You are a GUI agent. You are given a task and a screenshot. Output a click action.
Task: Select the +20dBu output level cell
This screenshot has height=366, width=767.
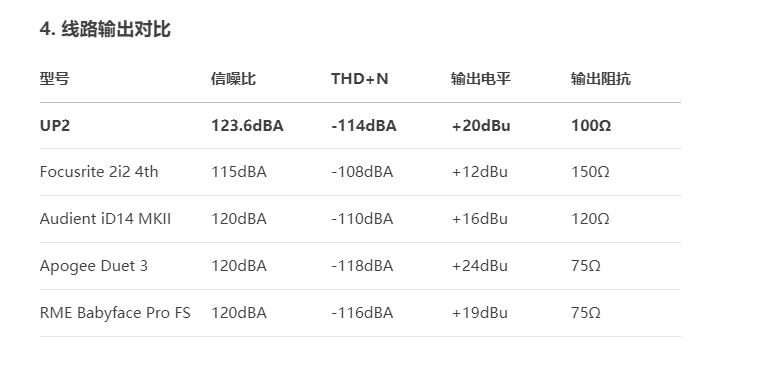(481, 126)
